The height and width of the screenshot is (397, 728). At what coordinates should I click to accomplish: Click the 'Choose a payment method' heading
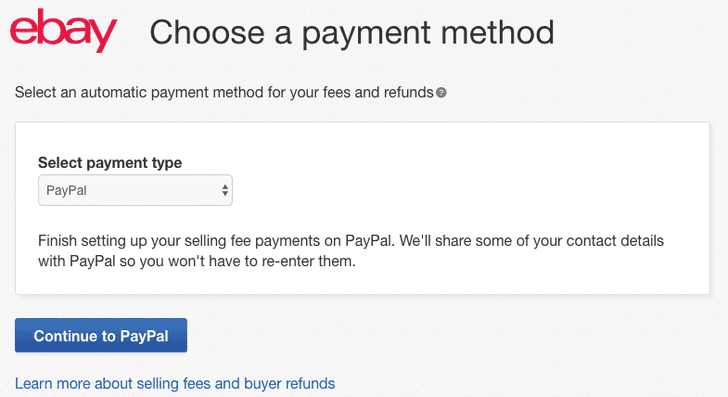click(352, 33)
